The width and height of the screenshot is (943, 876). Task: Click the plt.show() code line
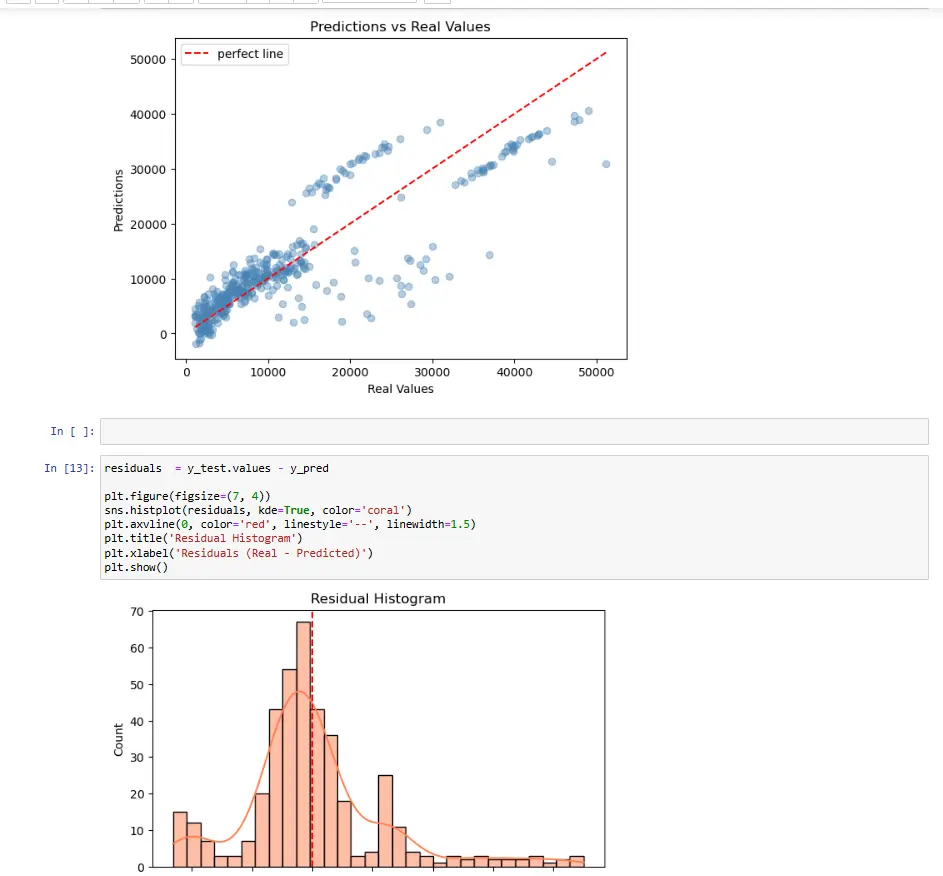point(136,568)
